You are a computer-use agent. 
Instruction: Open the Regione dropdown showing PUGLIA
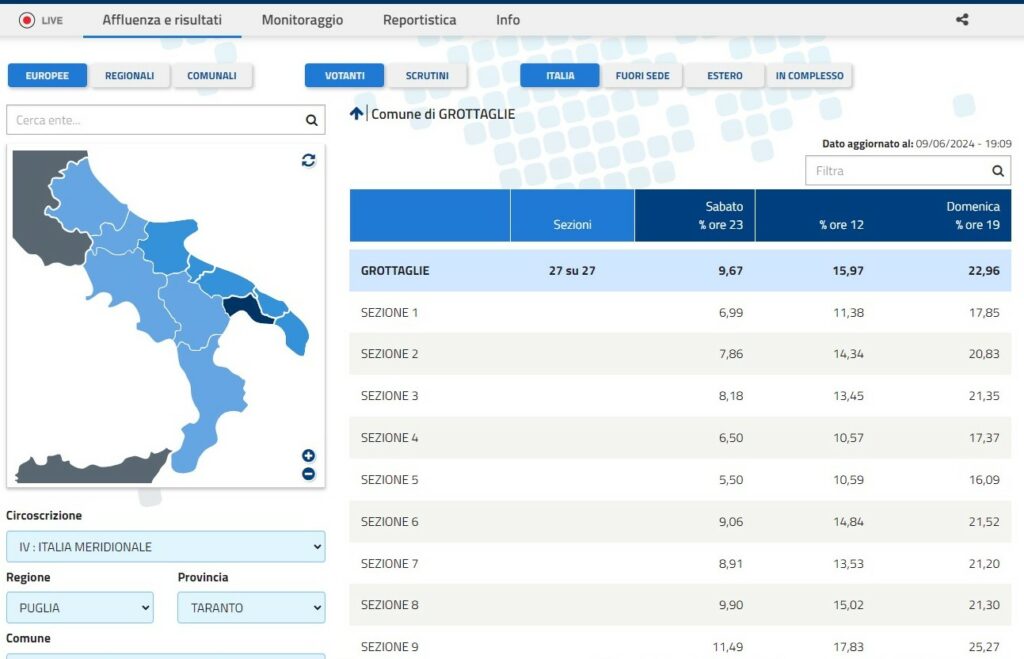pyautogui.click(x=80, y=607)
